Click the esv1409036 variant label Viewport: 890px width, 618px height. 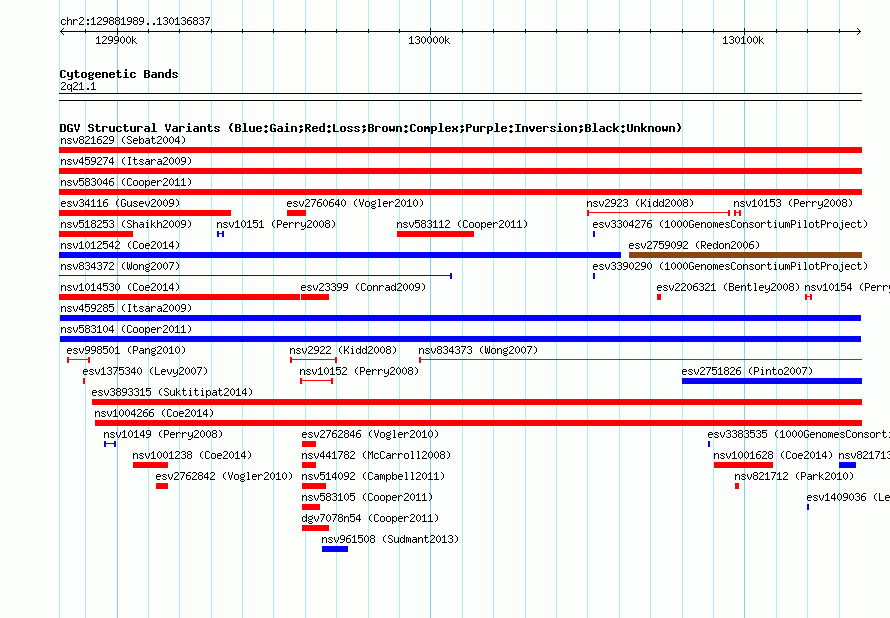pos(848,497)
